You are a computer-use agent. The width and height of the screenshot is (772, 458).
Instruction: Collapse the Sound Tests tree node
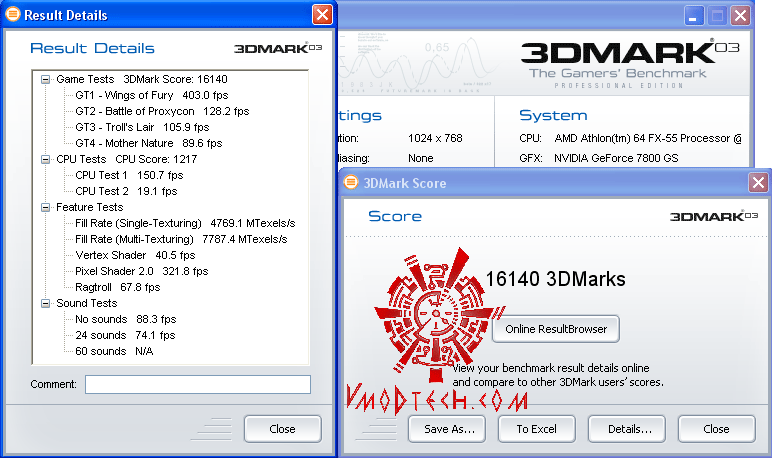coord(45,303)
